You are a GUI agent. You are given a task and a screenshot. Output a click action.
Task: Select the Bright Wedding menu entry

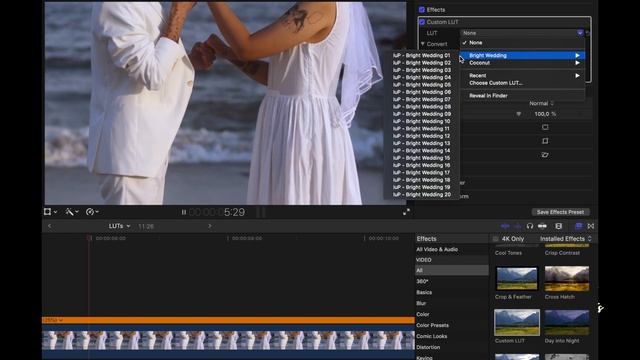click(x=522, y=55)
